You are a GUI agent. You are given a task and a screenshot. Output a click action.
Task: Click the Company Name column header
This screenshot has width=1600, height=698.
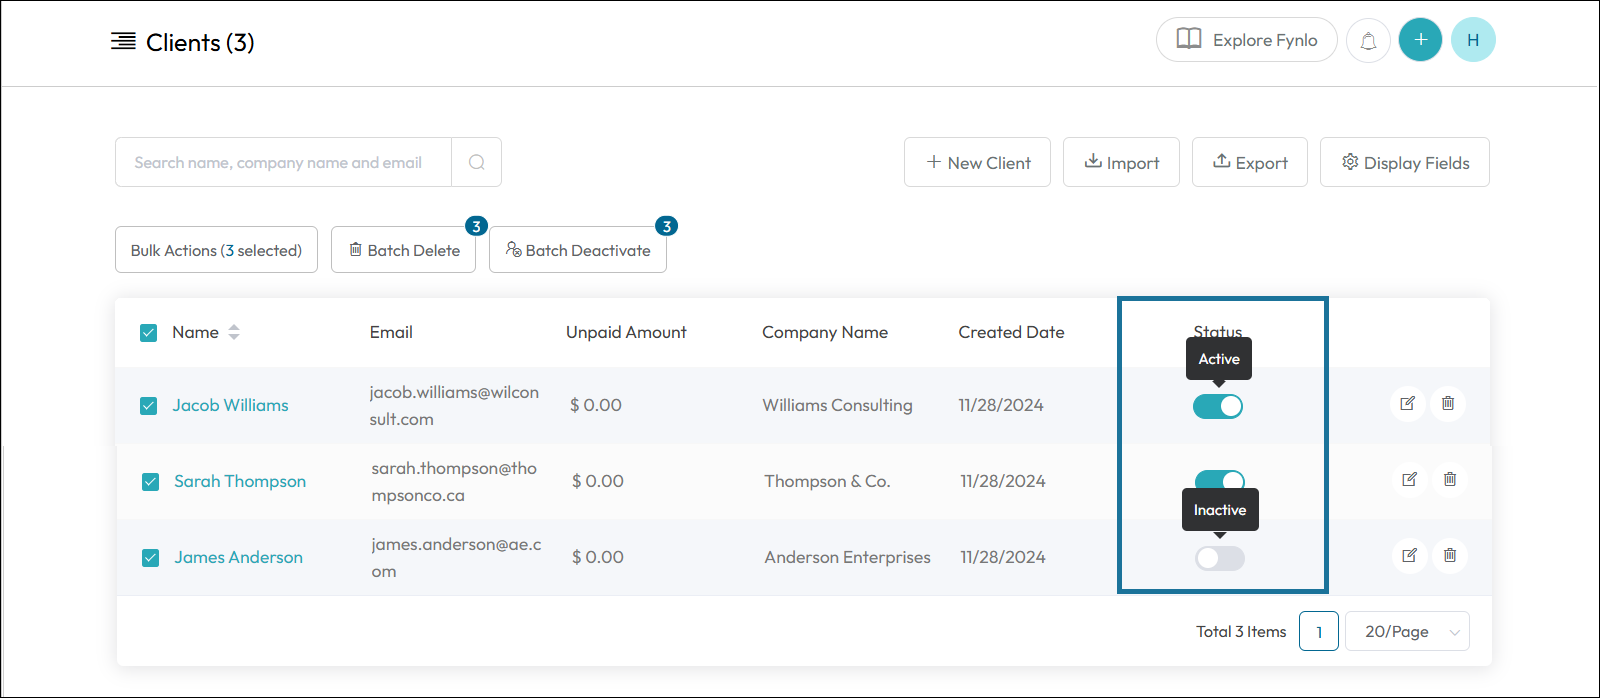click(825, 332)
